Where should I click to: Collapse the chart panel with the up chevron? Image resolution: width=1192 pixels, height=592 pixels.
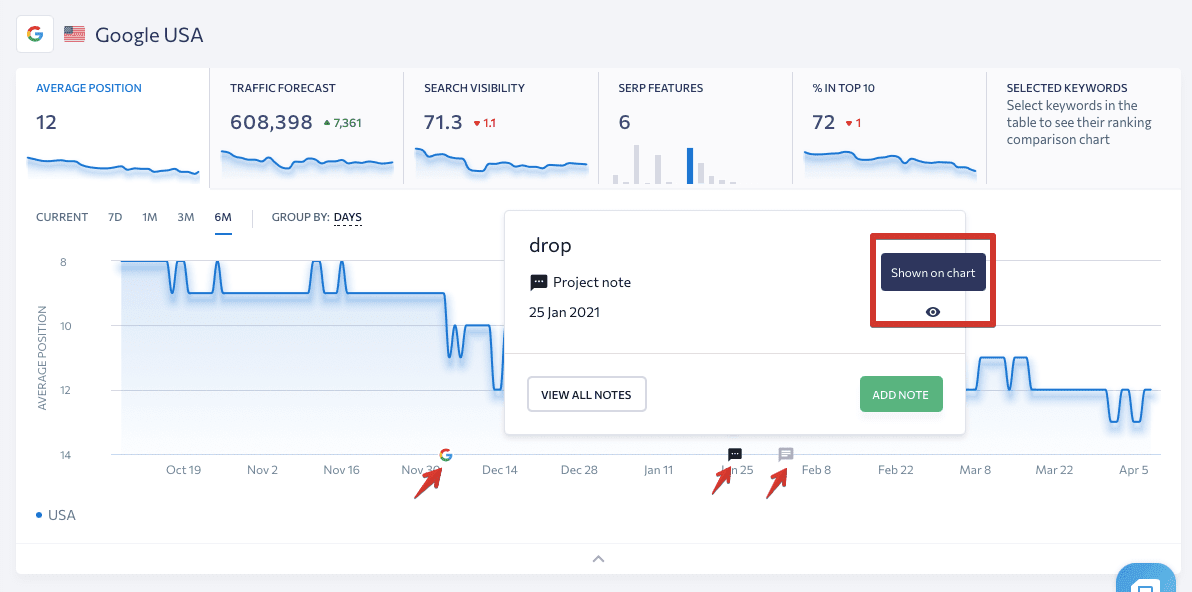click(x=598, y=559)
